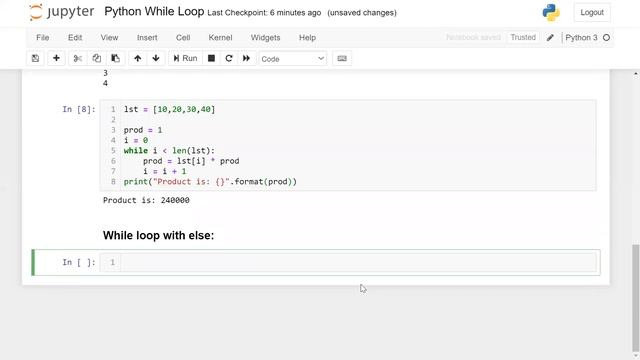640x360 pixels.
Task: Open the command palette keyboard icon
Action: point(342,58)
